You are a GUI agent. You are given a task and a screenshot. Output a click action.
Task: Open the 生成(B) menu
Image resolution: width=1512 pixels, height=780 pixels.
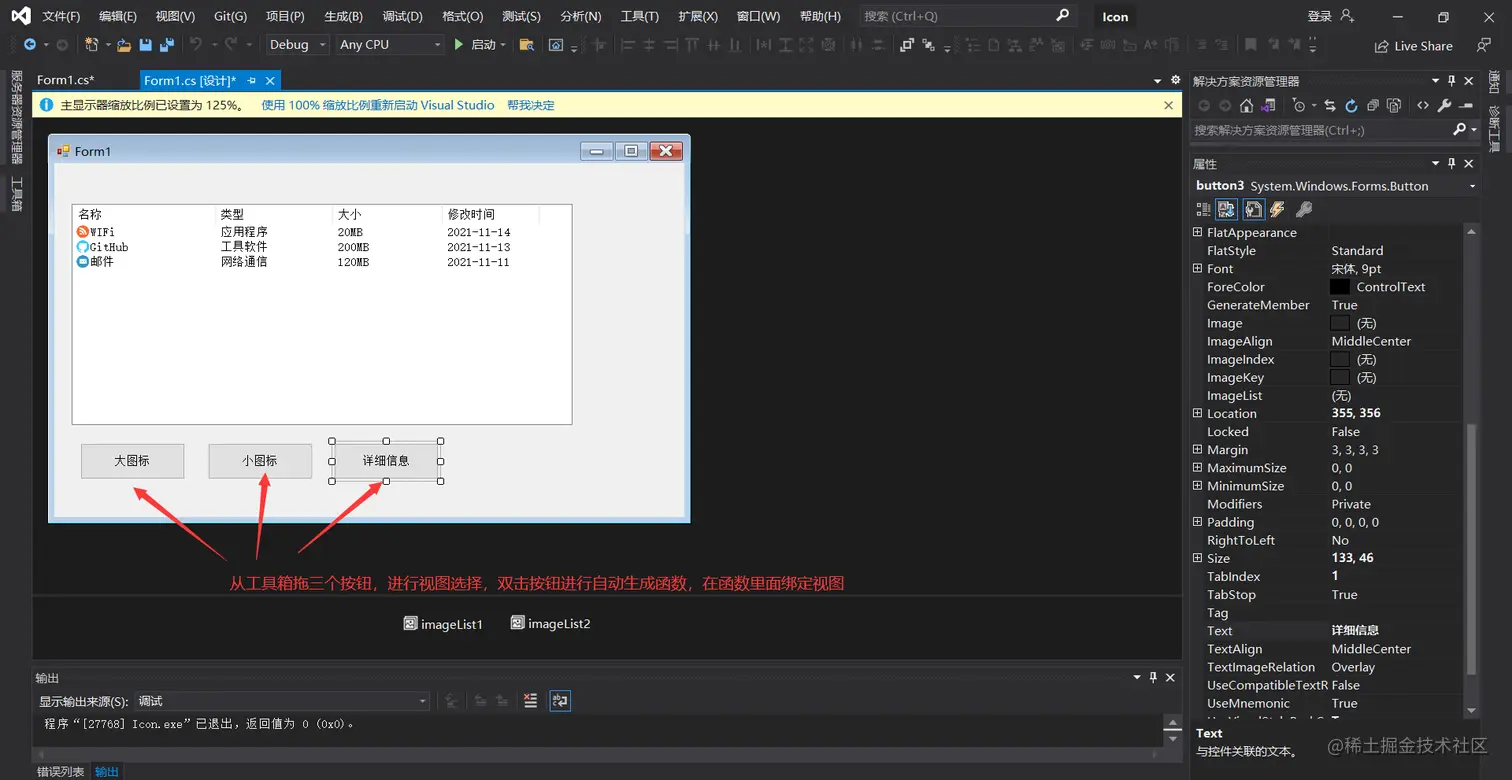click(344, 16)
